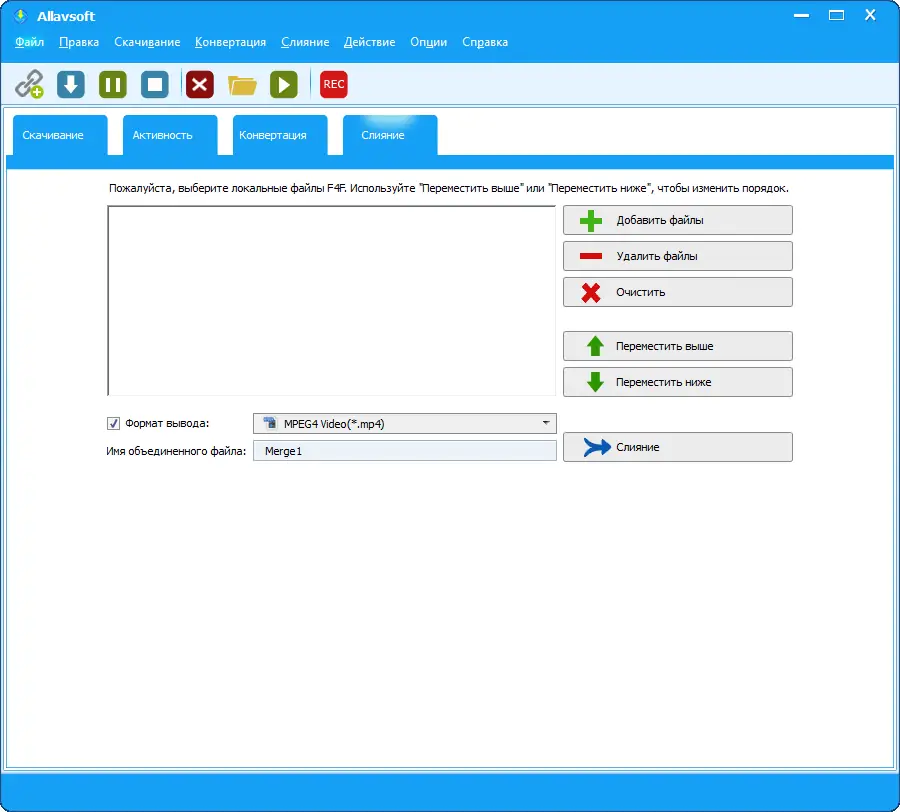Click the Merge1 file name input field
The image size is (900, 812).
tap(405, 451)
